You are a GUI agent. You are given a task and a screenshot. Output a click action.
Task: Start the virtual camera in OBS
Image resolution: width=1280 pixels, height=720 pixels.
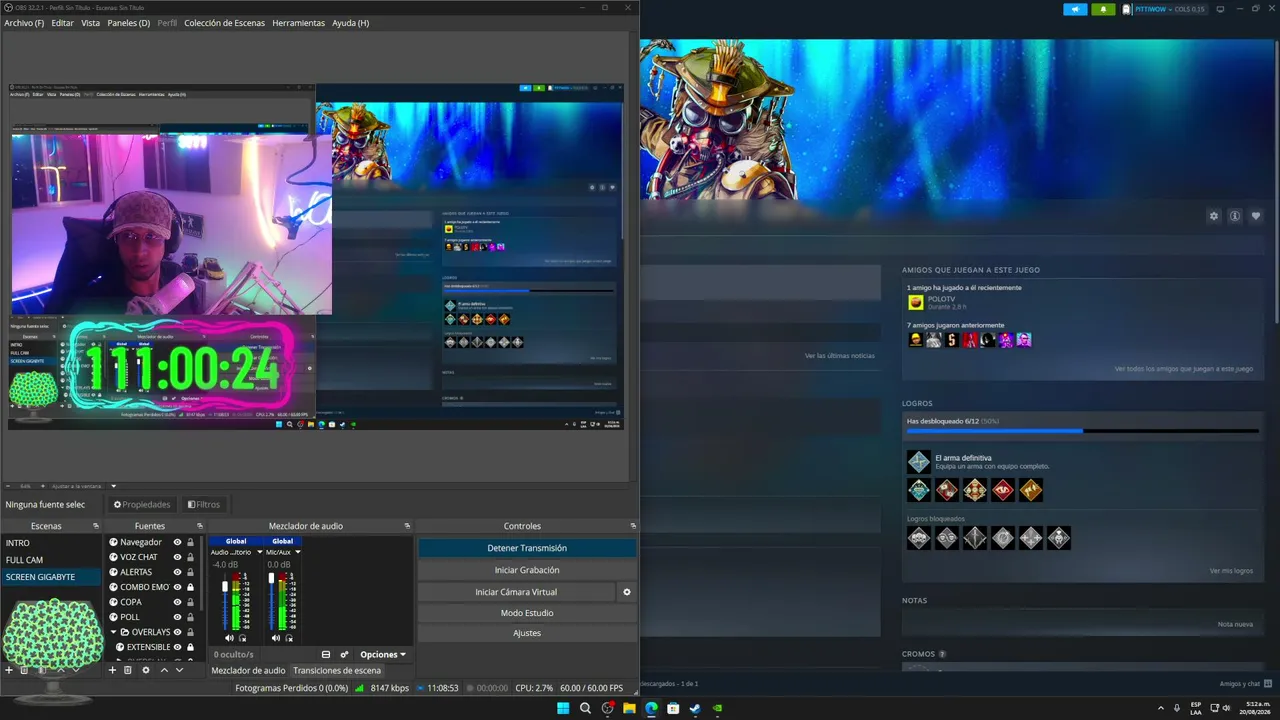[x=516, y=592]
